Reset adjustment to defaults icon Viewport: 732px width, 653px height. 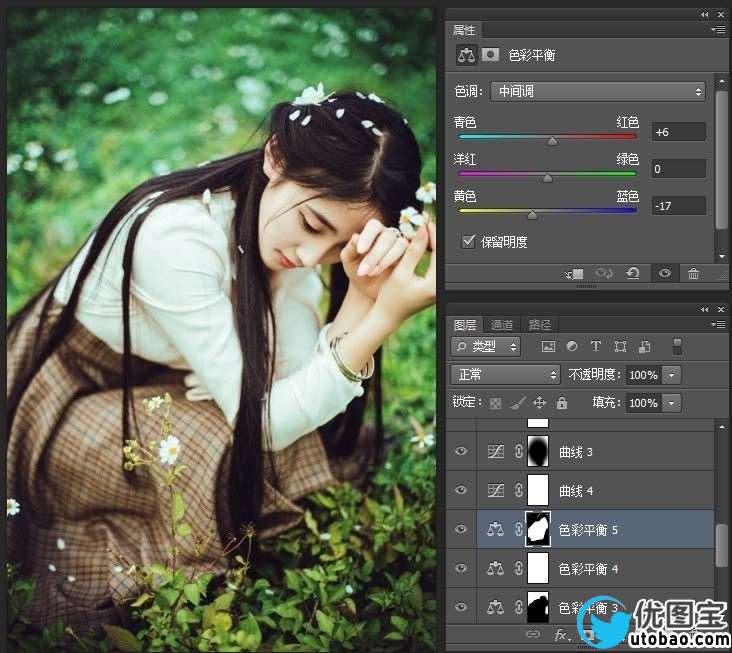click(633, 273)
